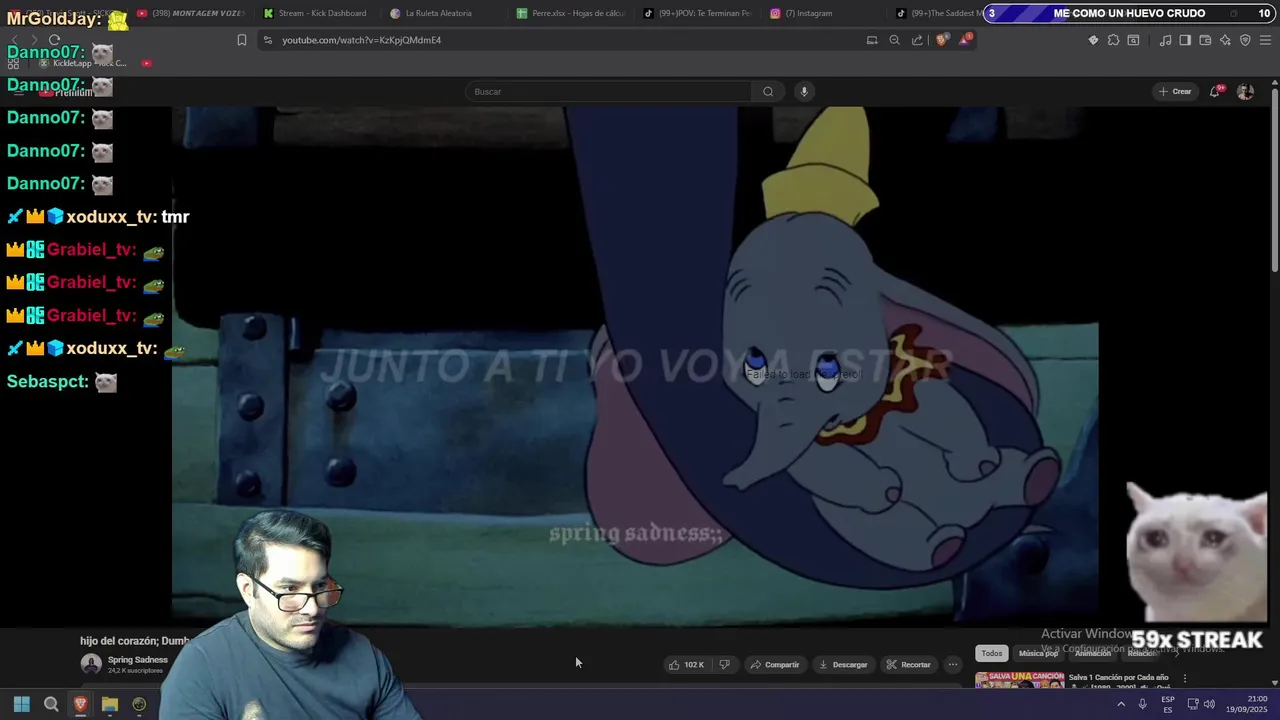Open more actions three-dot menu under video
The height and width of the screenshot is (720, 1280).
(x=953, y=665)
